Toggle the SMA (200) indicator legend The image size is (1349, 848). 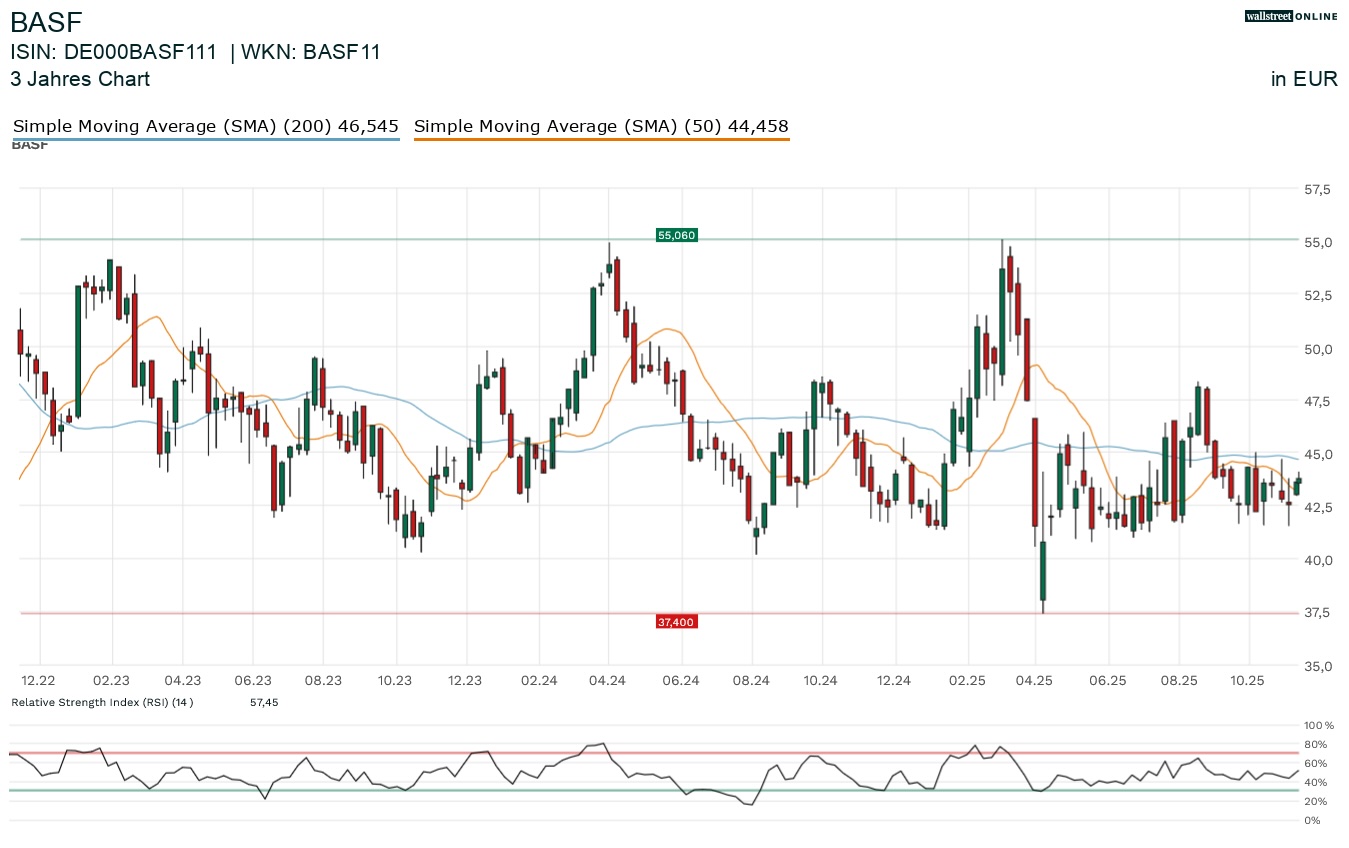point(205,126)
